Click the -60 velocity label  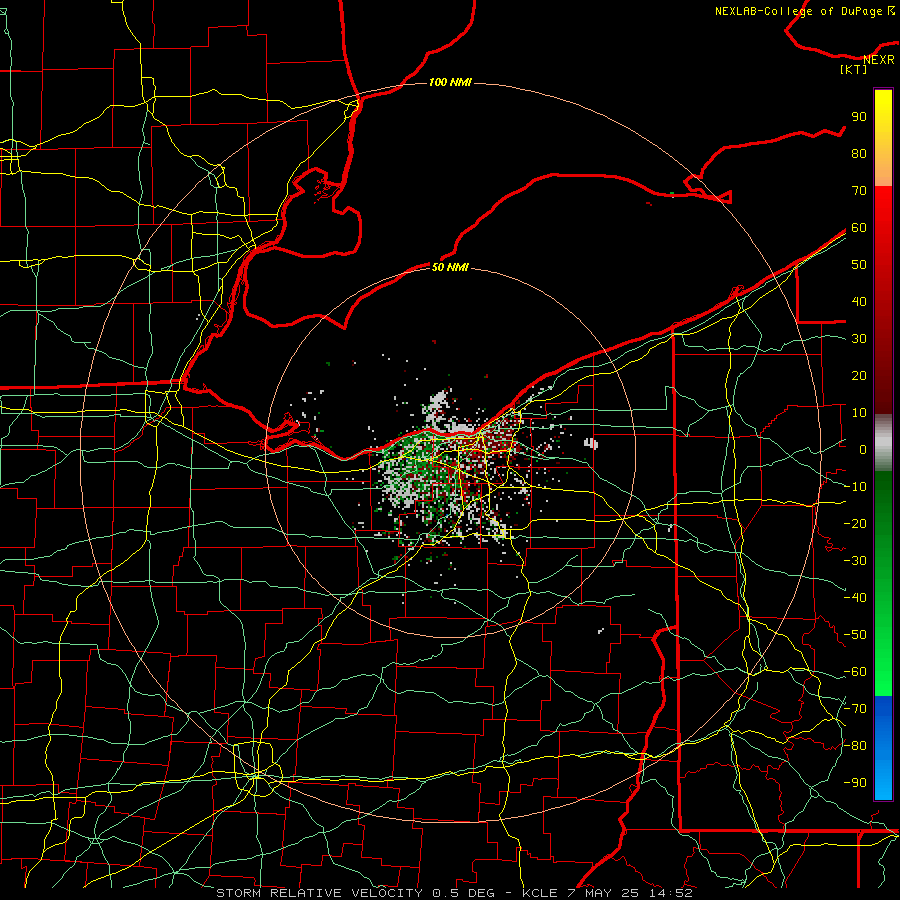(855, 672)
